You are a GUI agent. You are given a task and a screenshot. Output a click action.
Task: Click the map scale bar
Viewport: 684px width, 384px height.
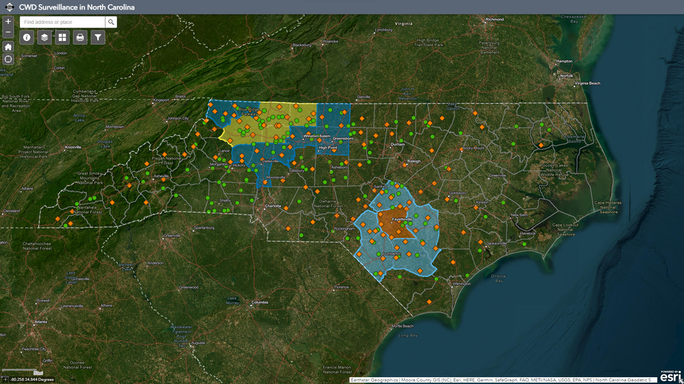point(23,372)
